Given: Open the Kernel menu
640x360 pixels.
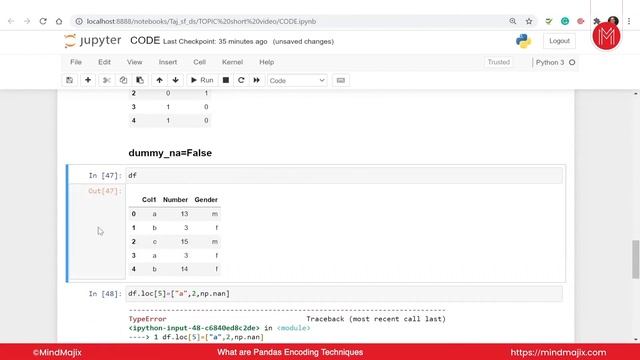Looking at the screenshot, I should pyautogui.click(x=232, y=62).
